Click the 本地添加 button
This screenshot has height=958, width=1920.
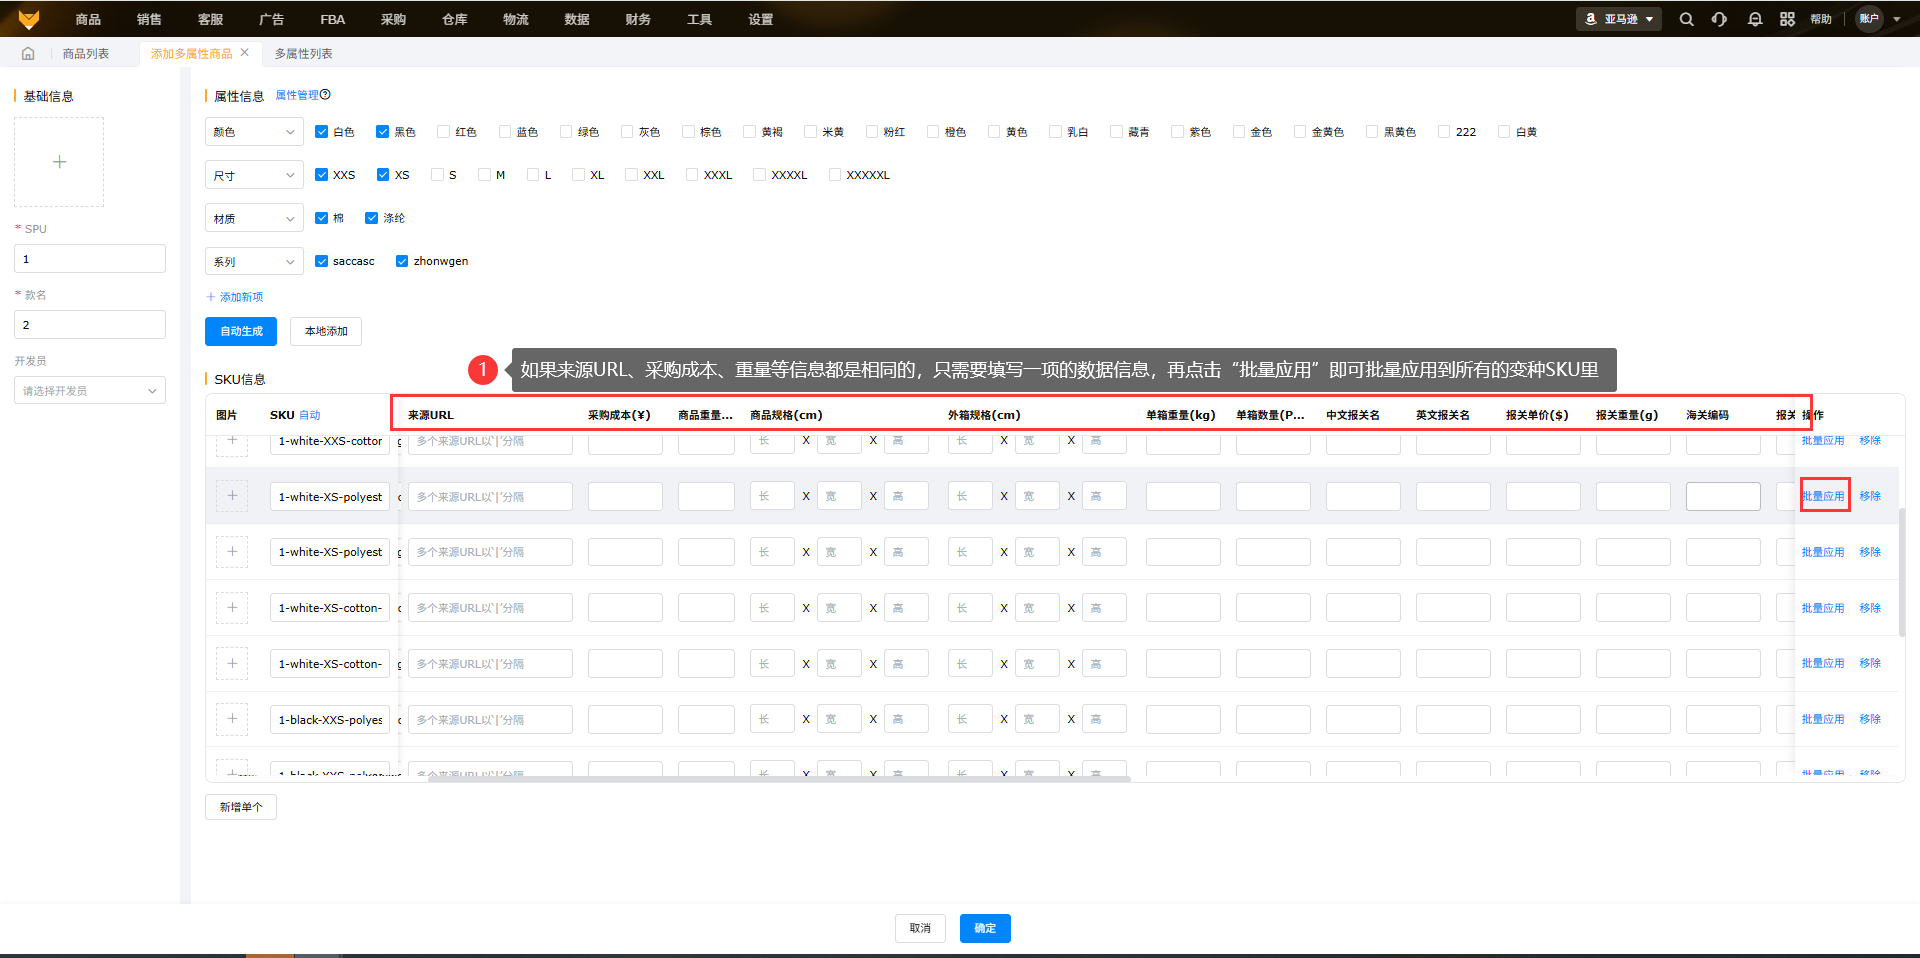tap(326, 332)
